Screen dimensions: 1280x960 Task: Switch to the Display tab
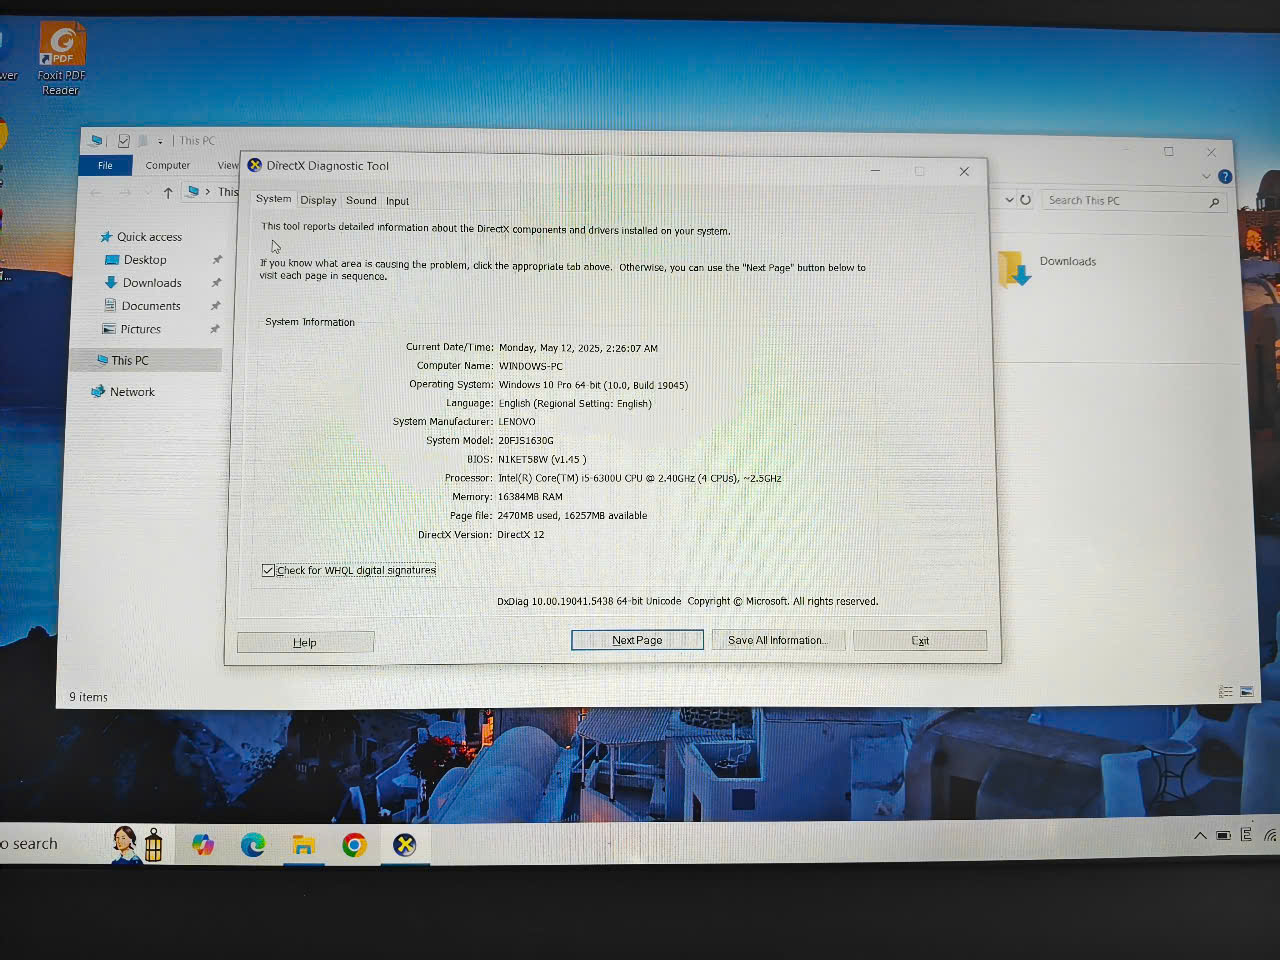pyautogui.click(x=318, y=200)
